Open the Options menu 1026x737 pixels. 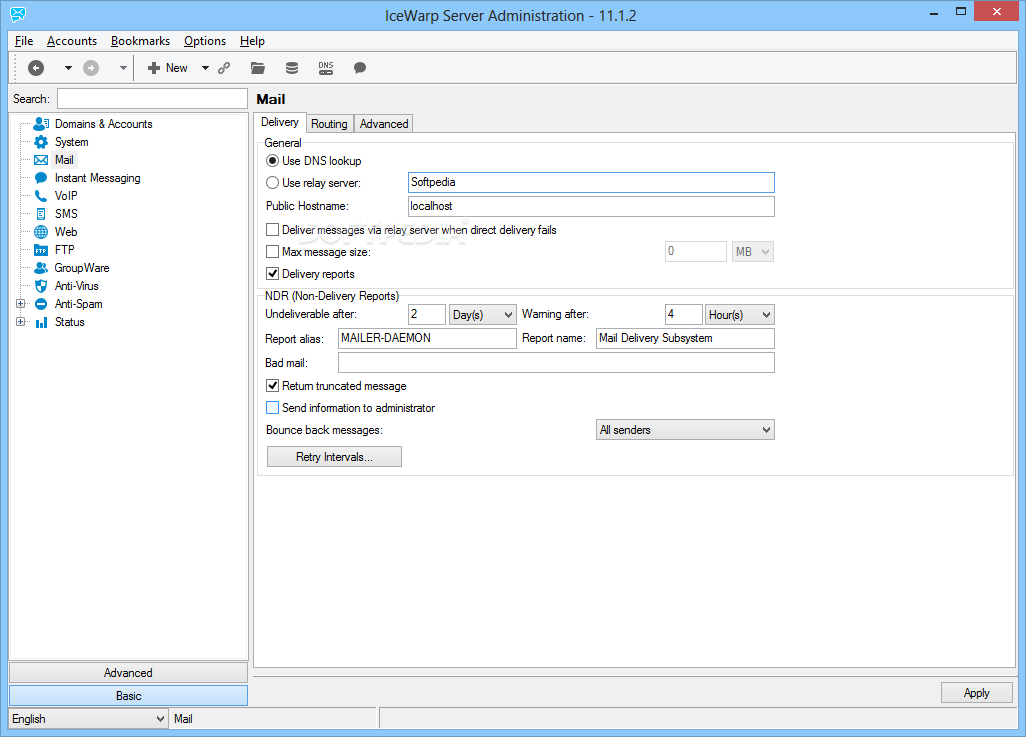(205, 41)
